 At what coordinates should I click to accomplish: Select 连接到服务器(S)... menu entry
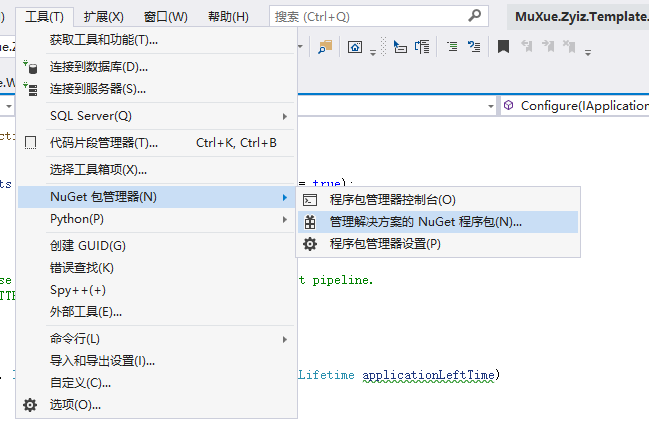[x=157, y=89]
